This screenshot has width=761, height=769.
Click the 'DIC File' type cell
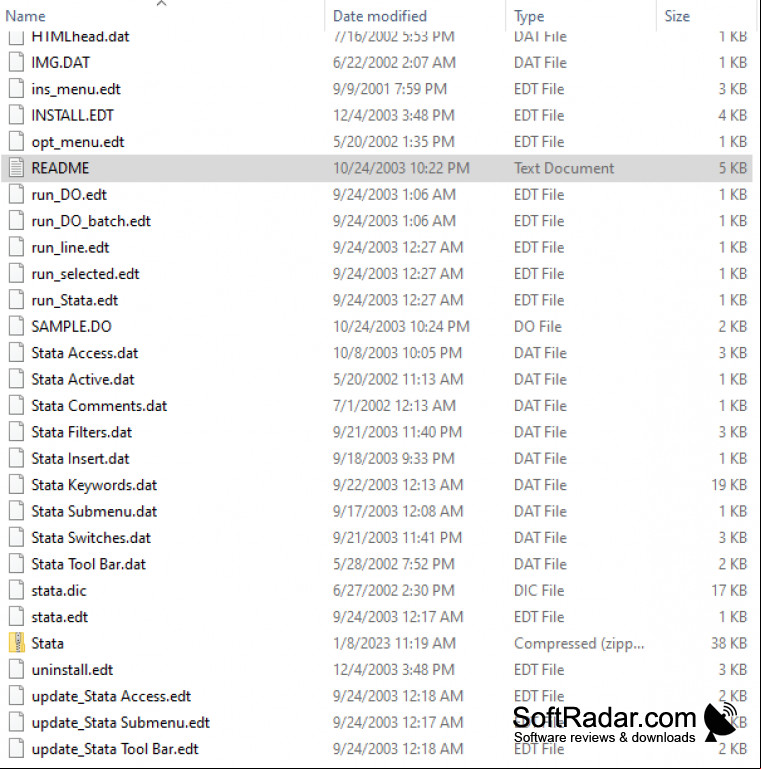tap(539, 590)
